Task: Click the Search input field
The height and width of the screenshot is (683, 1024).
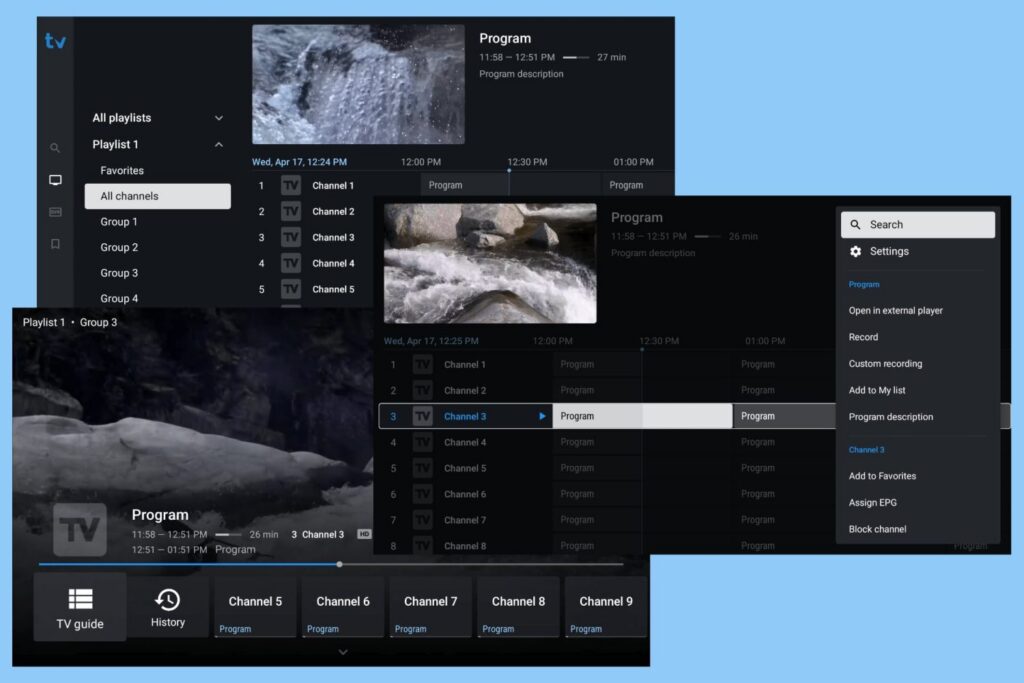Action: click(917, 224)
